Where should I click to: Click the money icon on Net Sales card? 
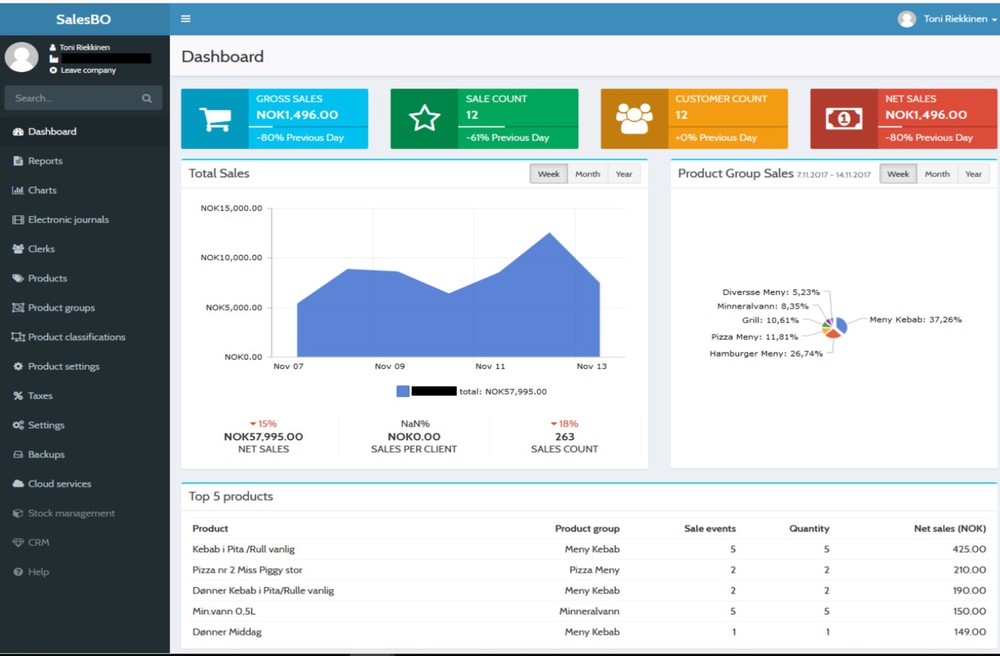[x=843, y=119]
